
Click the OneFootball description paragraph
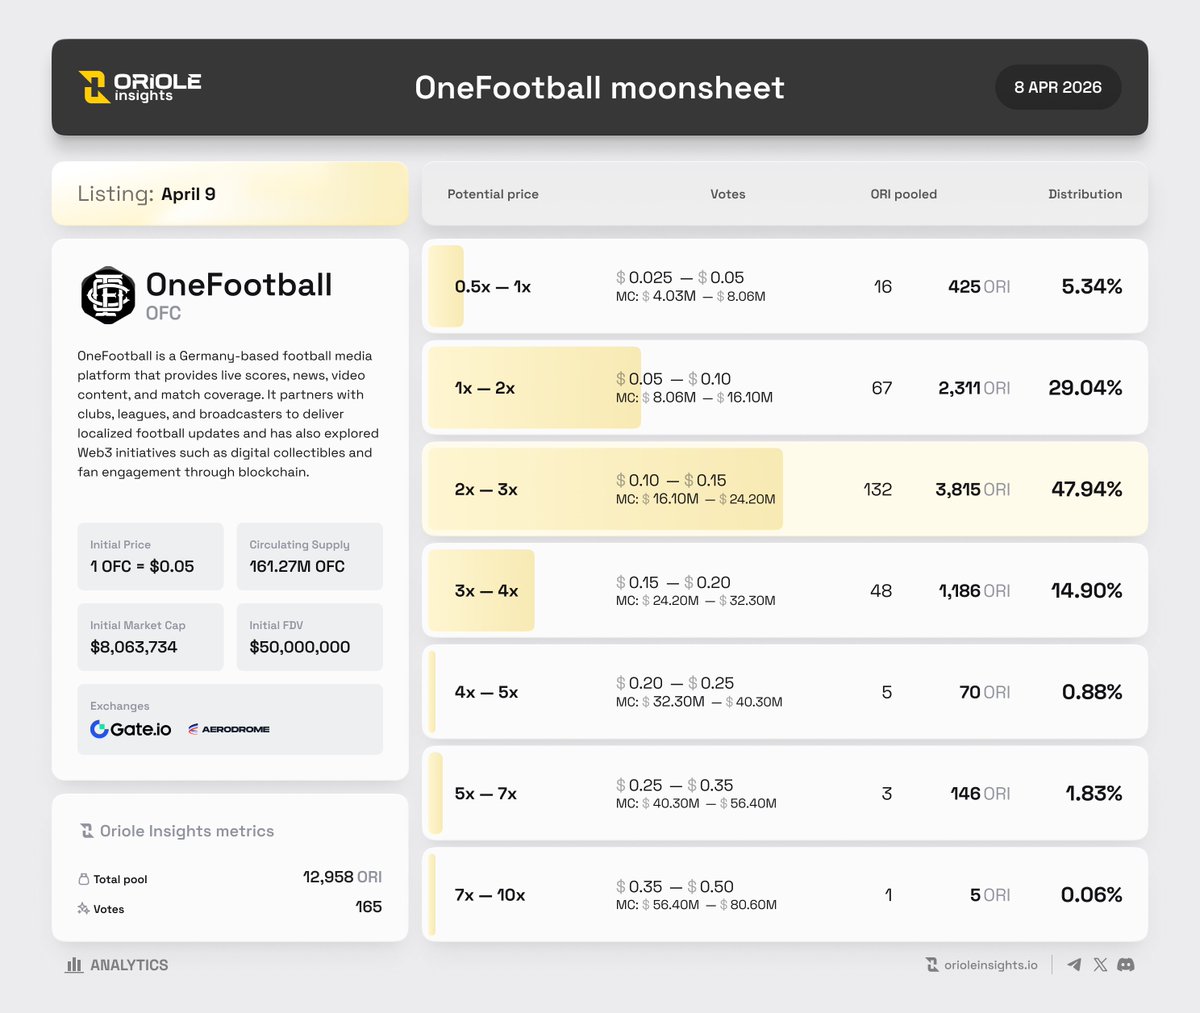coord(228,414)
